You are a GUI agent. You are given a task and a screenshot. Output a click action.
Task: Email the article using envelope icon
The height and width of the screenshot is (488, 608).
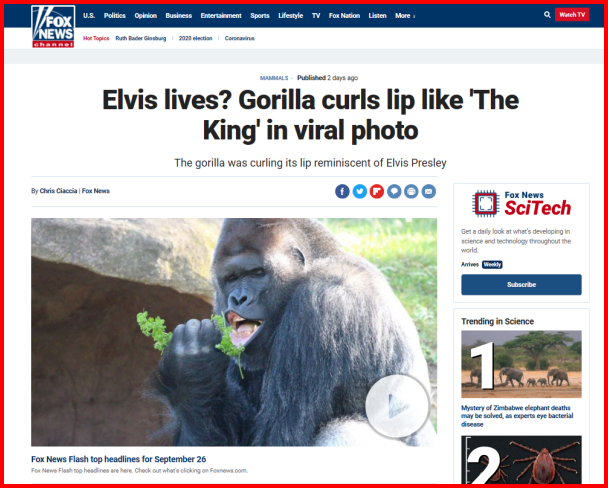(x=428, y=191)
